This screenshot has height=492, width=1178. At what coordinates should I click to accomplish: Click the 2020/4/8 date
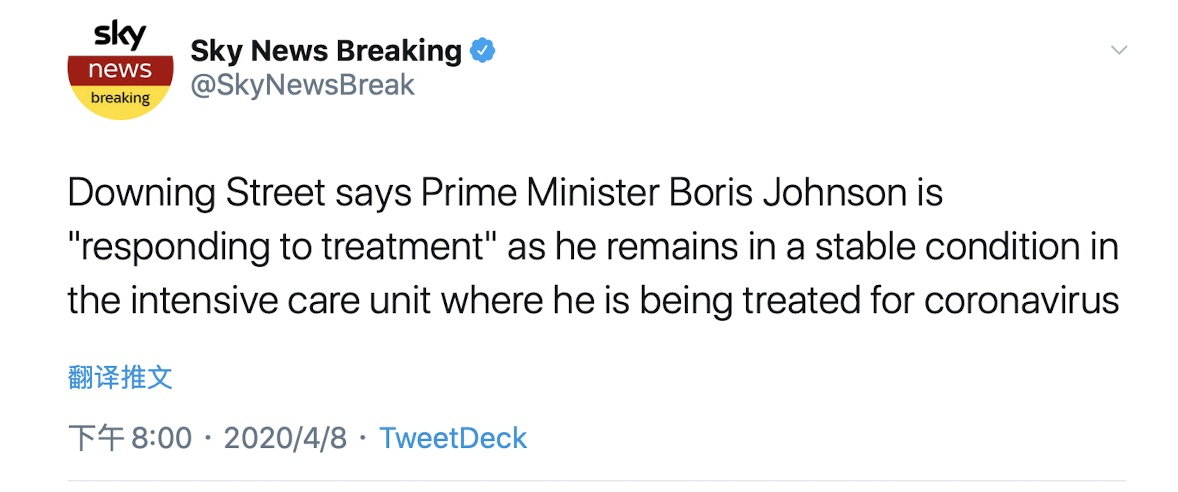click(285, 438)
